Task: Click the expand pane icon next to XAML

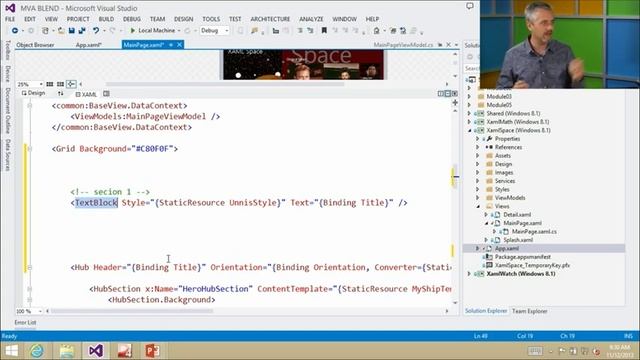Action: coord(107,94)
